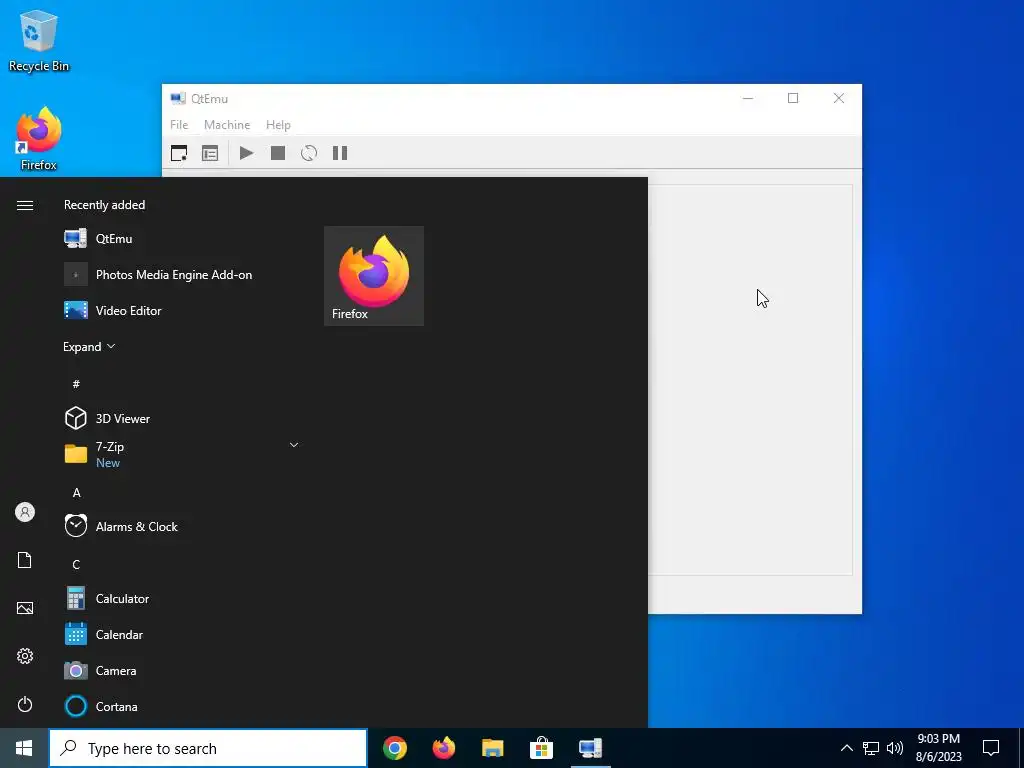The image size is (1024, 768).
Task: Click the Recently added heading
Action: pos(104,205)
